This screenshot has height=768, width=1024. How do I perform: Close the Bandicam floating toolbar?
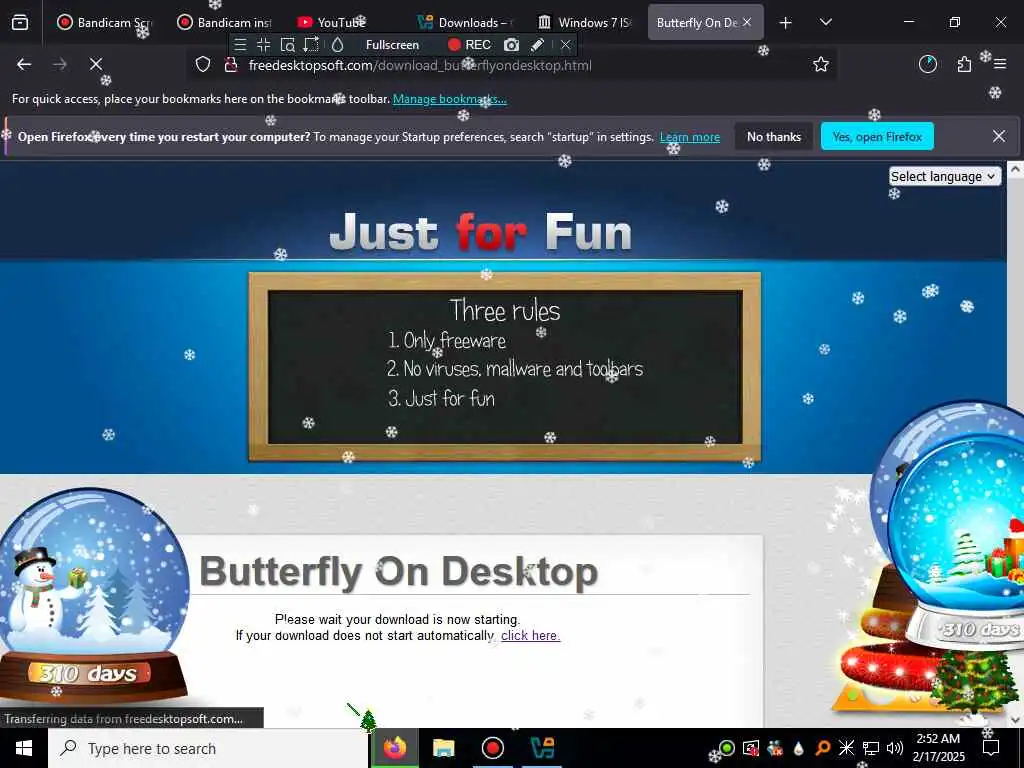[566, 44]
